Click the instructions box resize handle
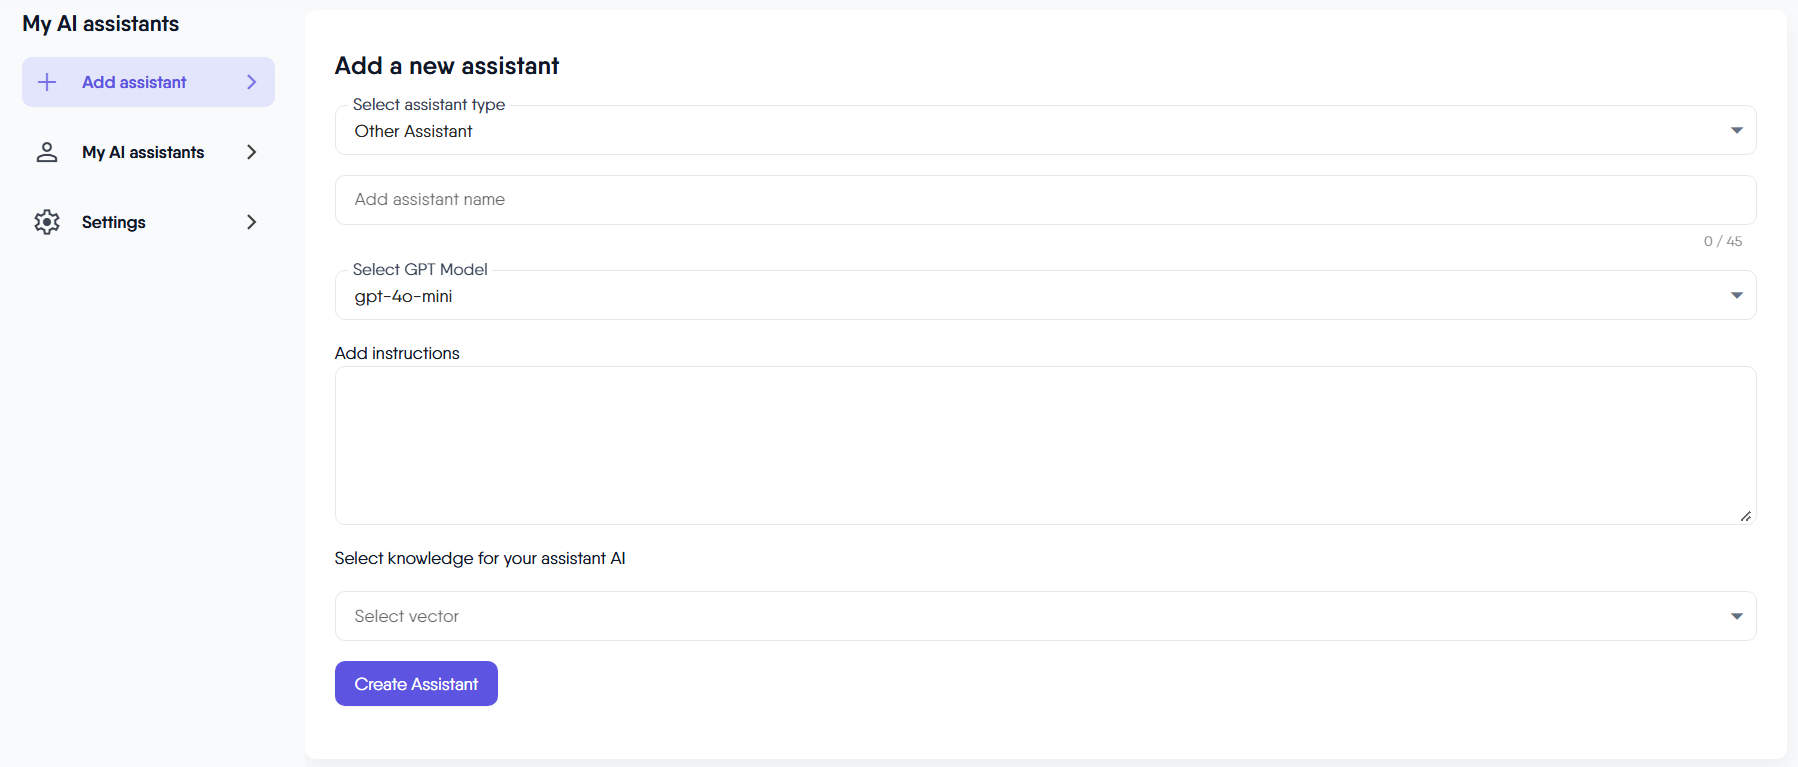Image resolution: width=1798 pixels, height=767 pixels. tap(1745, 516)
